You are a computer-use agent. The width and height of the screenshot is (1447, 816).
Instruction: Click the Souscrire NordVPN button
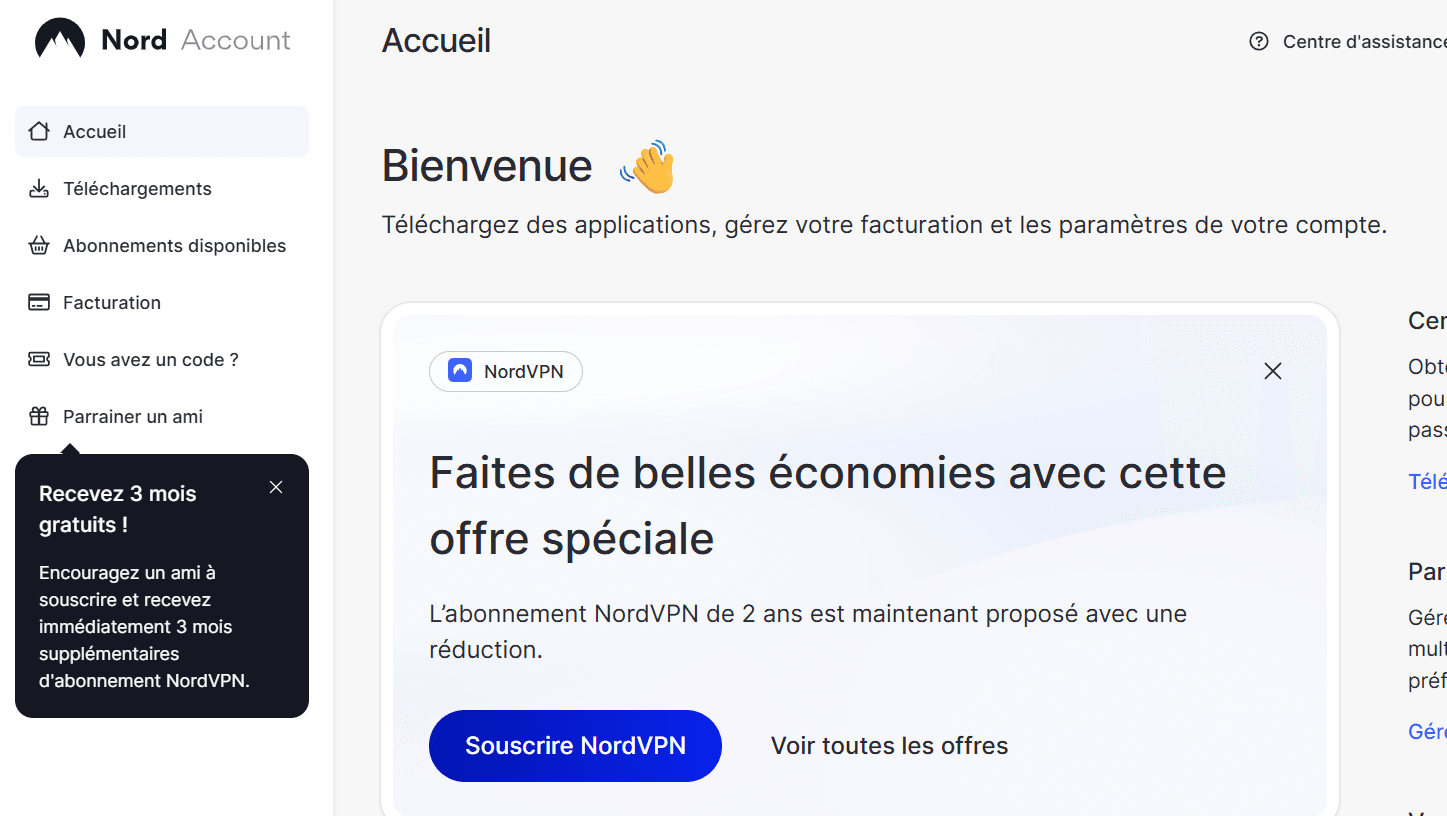[x=574, y=745]
